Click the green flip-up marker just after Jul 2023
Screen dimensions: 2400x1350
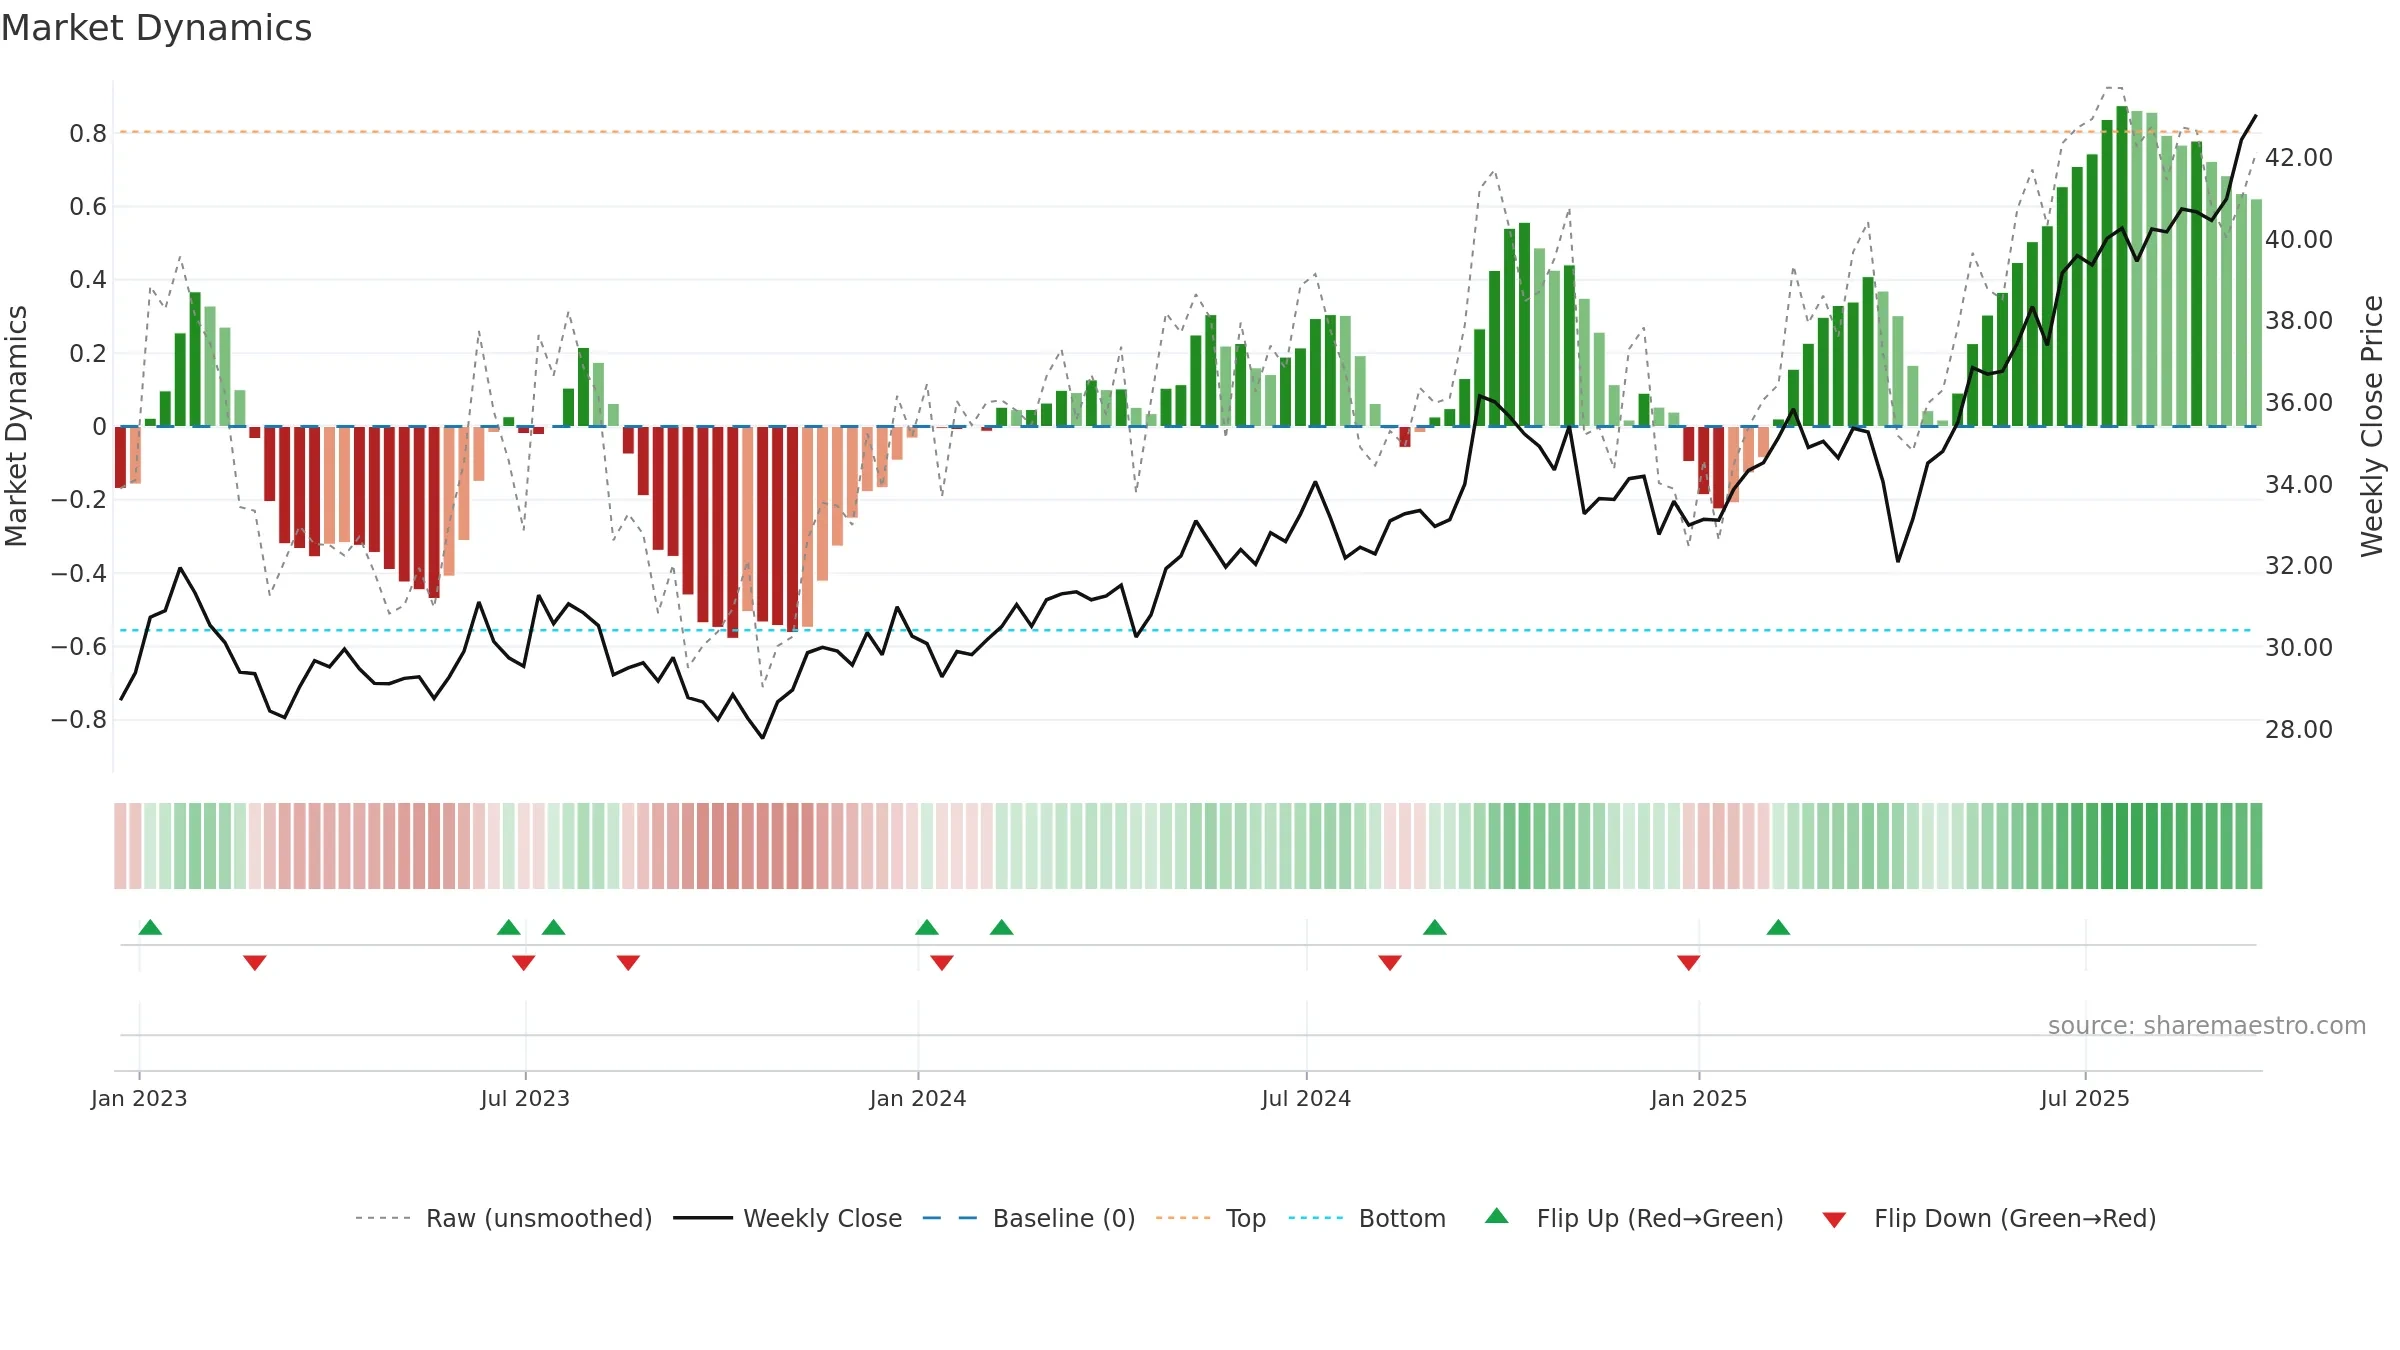[x=554, y=927]
